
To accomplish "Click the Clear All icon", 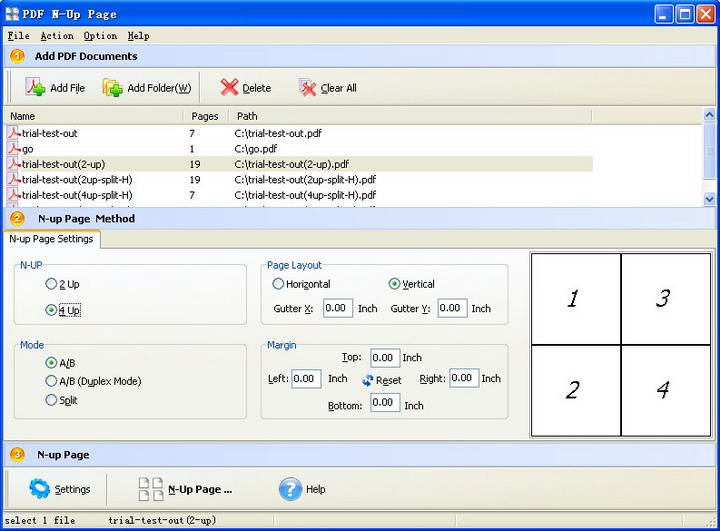I will click(308, 87).
